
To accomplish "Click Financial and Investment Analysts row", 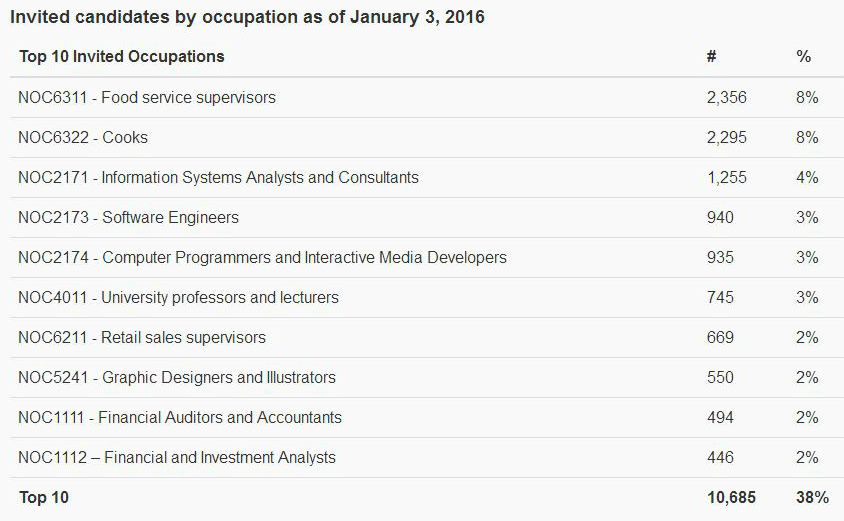I will pos(177,458).
